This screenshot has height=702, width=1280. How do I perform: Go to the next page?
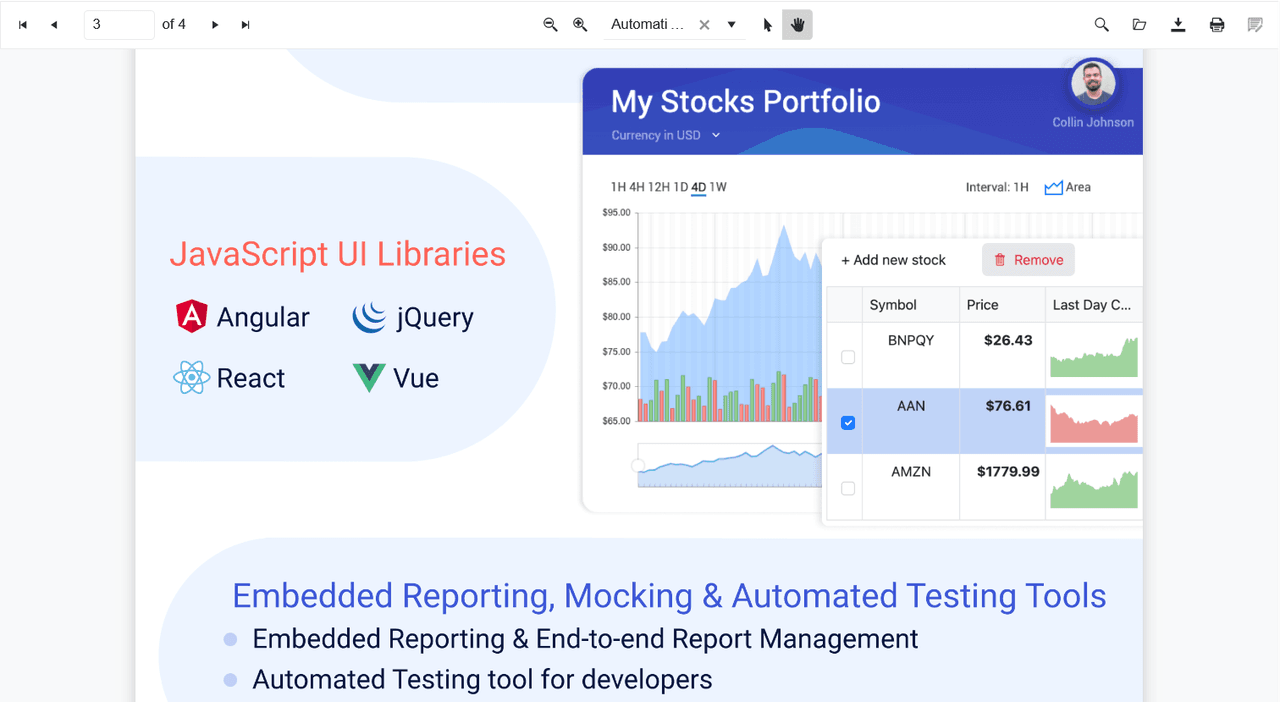[215, 25]
